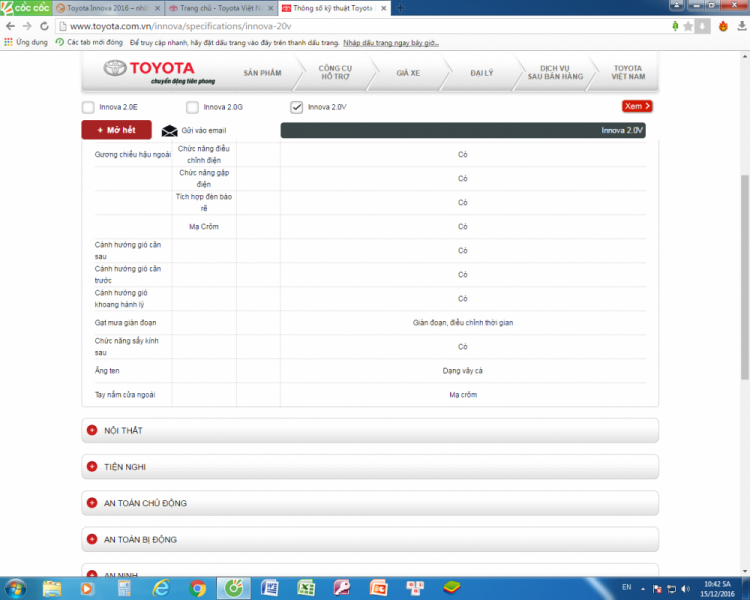The image size is (750, 600).
Task: Reload the current page
Action: coord(44,26)
